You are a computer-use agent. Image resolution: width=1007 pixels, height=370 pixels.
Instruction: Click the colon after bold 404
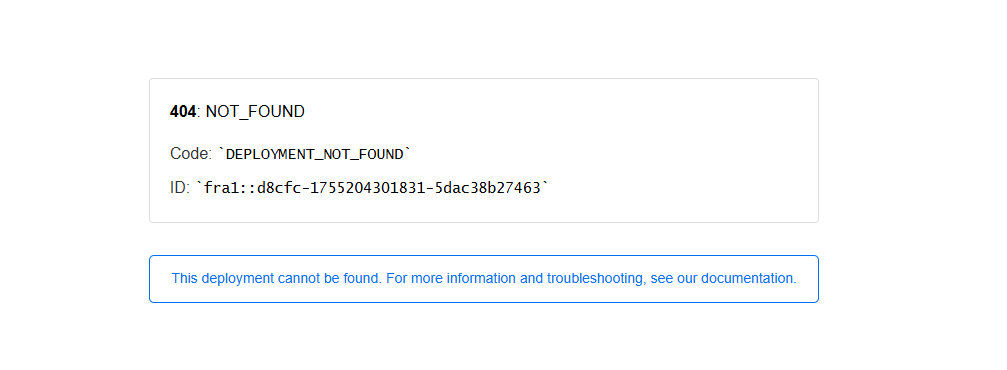pyautogui.click(x=198, y=112)
